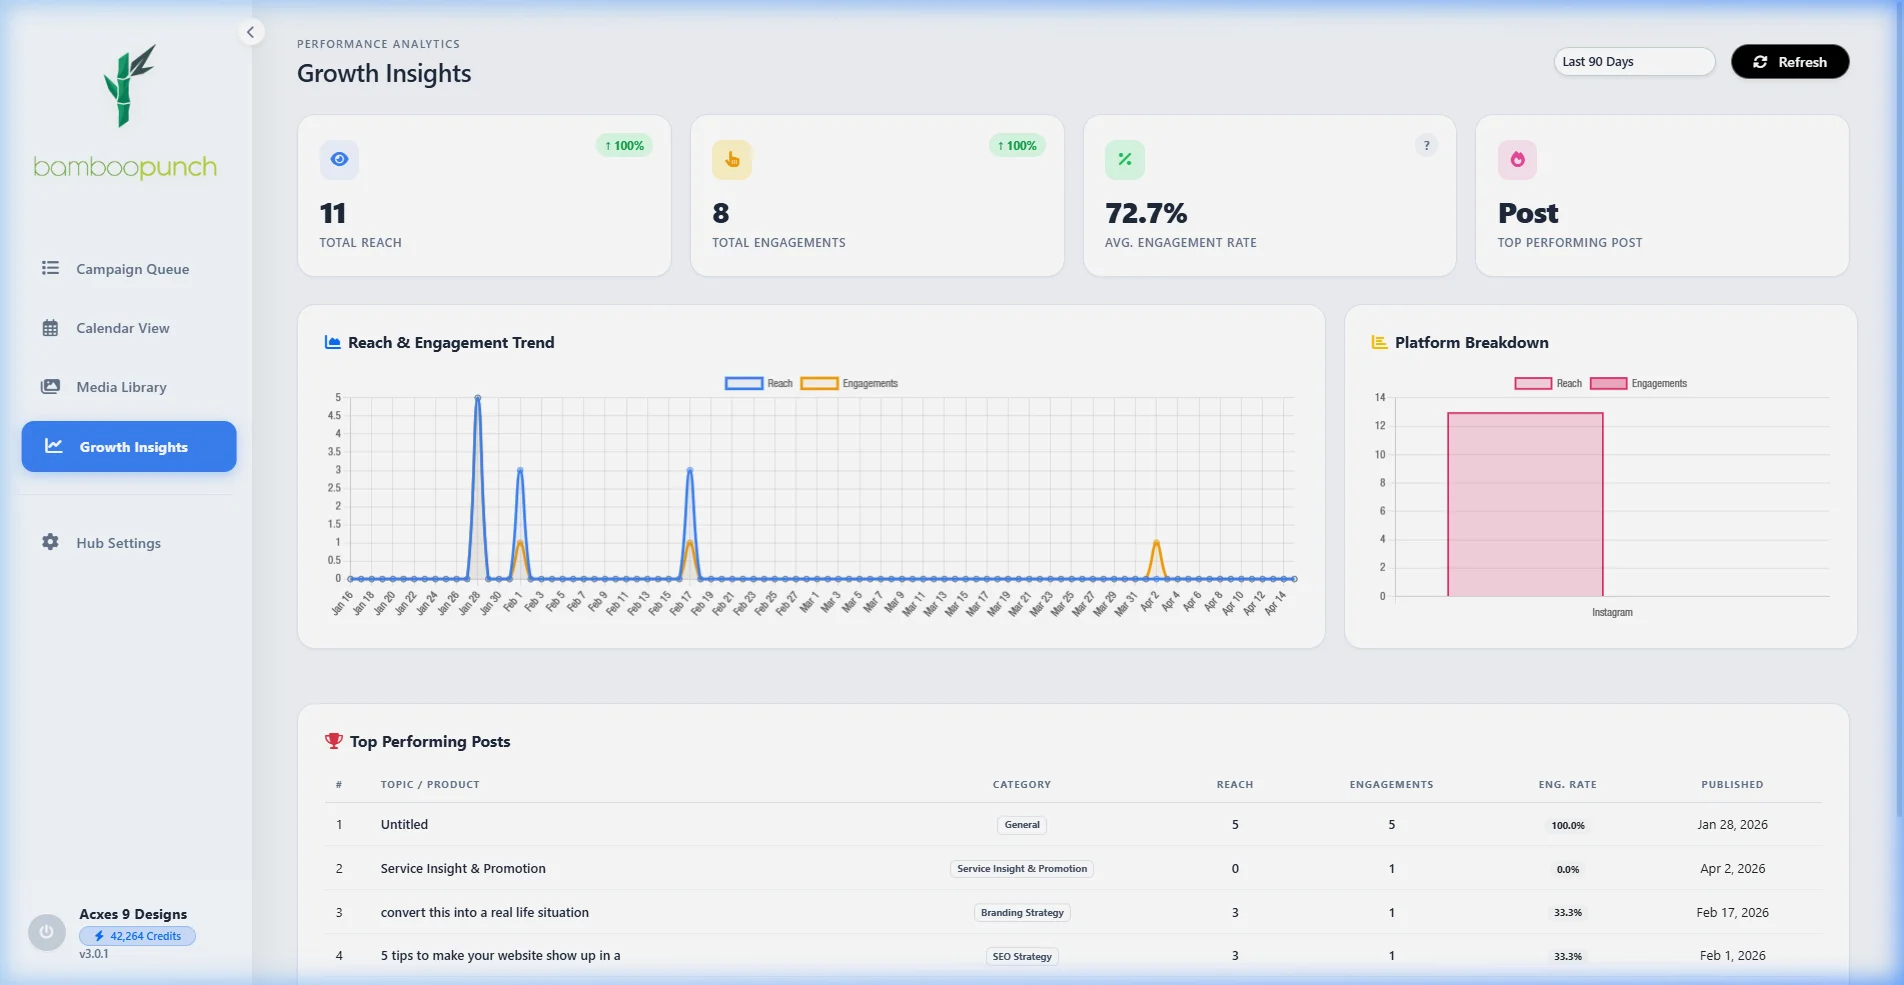
Task: Click the PUBLISHED column header
Action: 1732,785
